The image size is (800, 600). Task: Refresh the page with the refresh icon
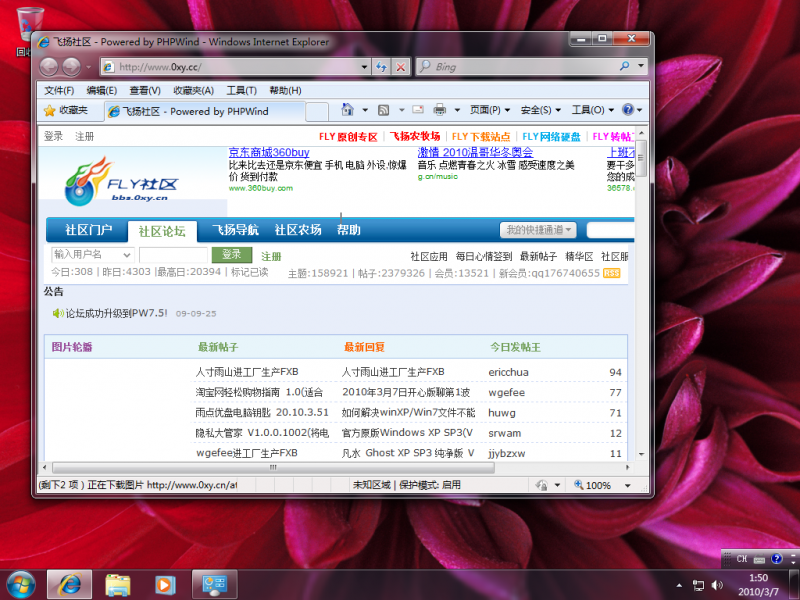(381, 67)
